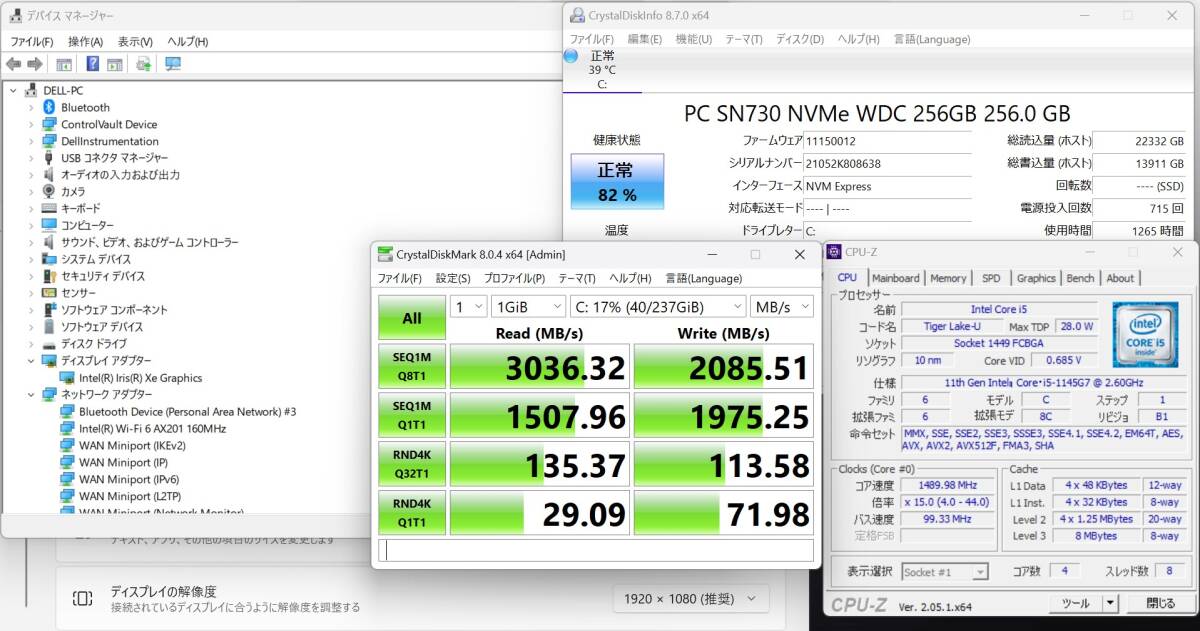Collapse the ディスプレイ アダプター category
This screenshot has height=631, width=1200.
(x=31, y=360)
